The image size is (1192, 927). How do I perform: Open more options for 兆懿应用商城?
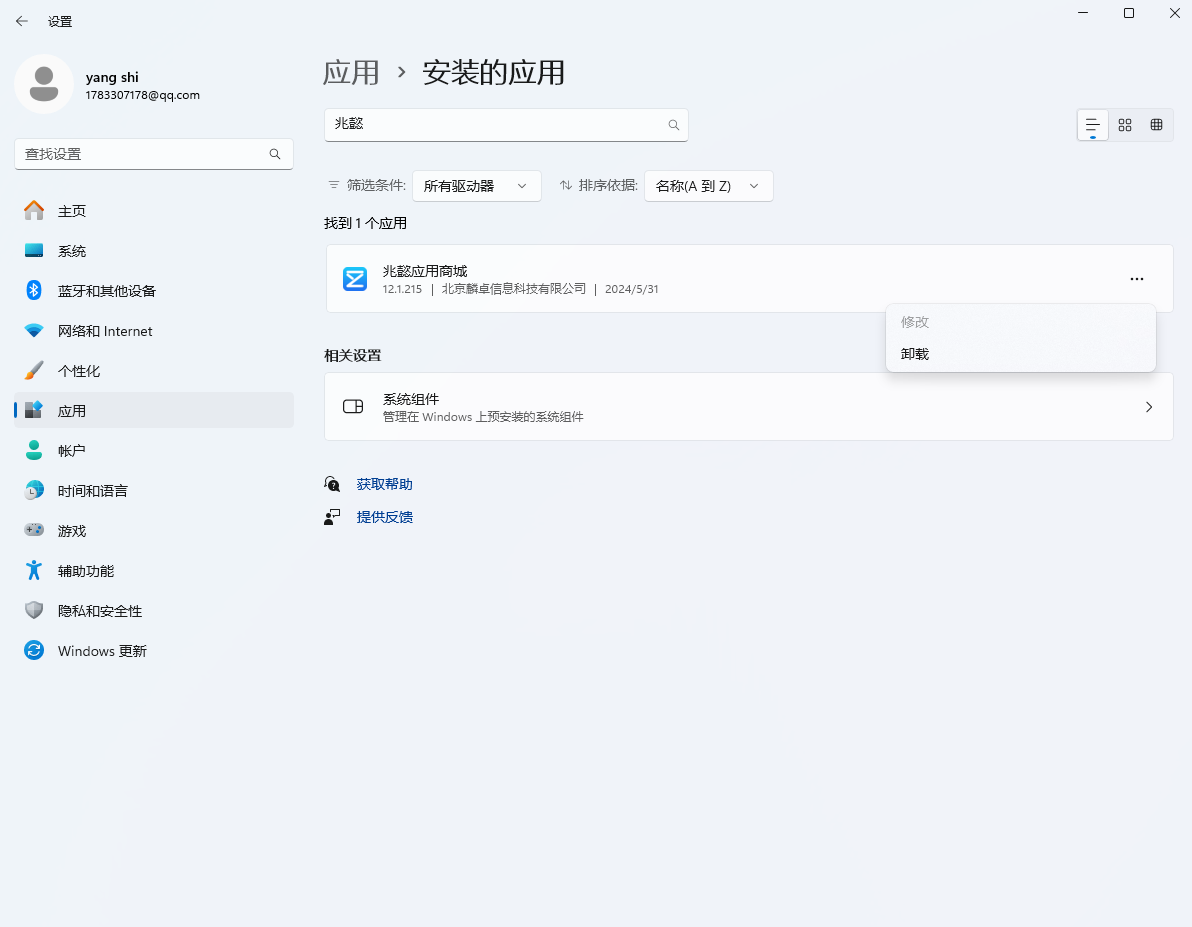(x=1136, y=279)
